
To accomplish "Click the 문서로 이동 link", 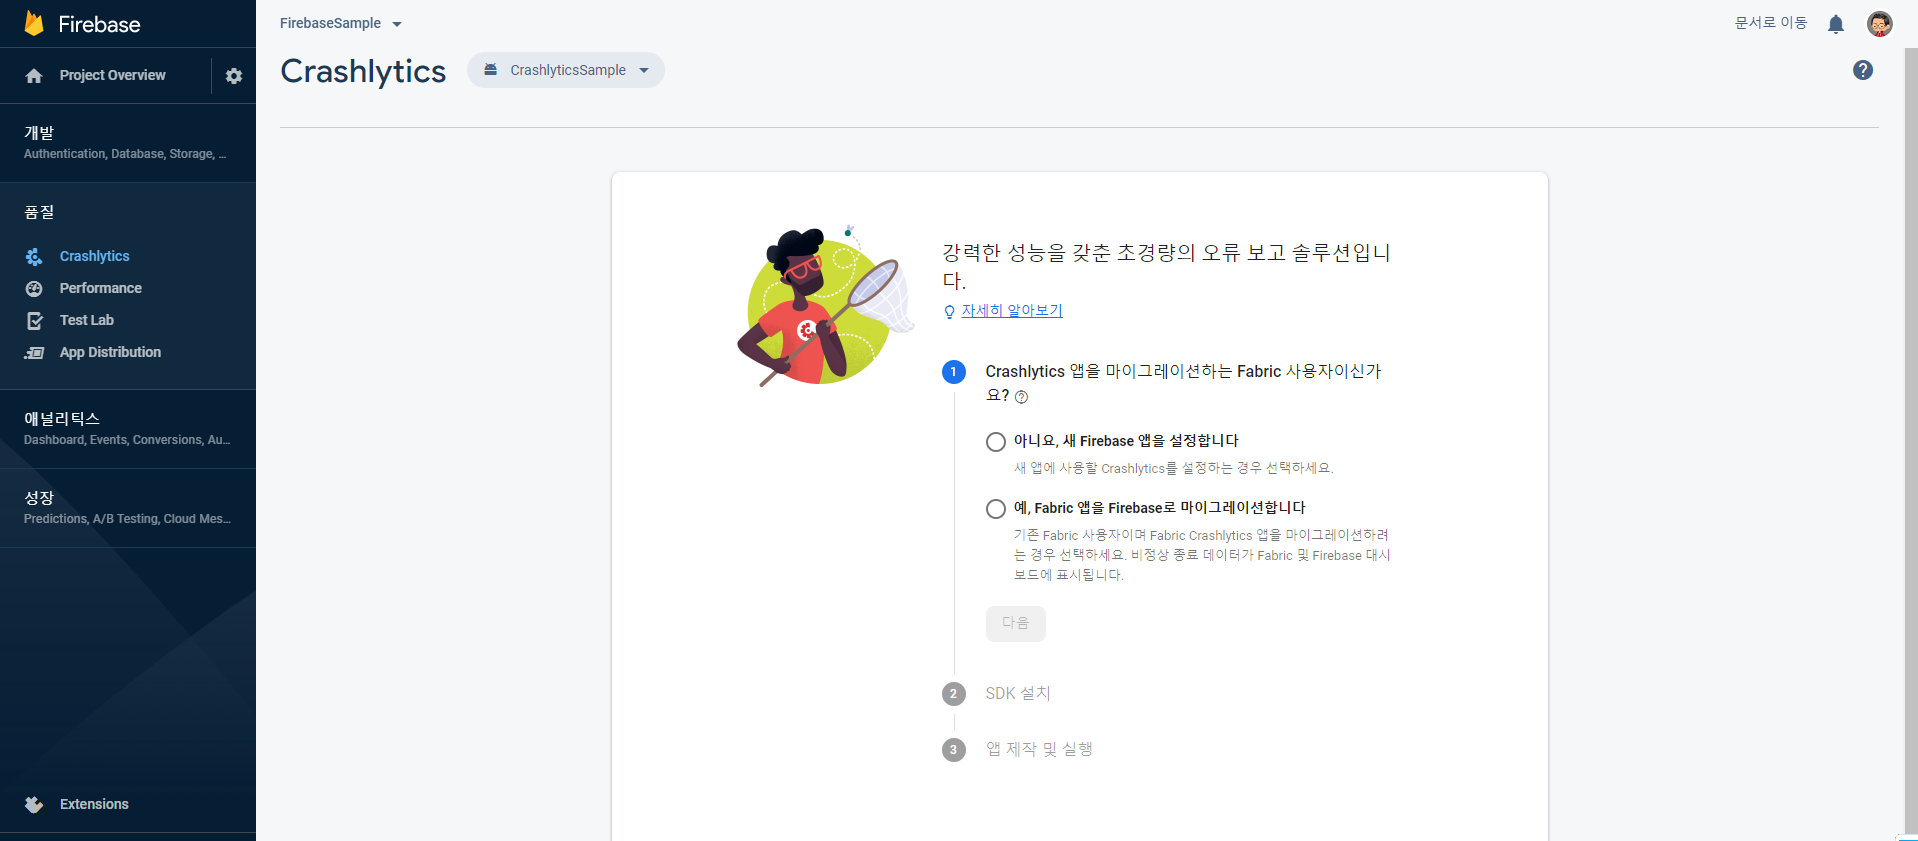I will tap(1771, 23).
